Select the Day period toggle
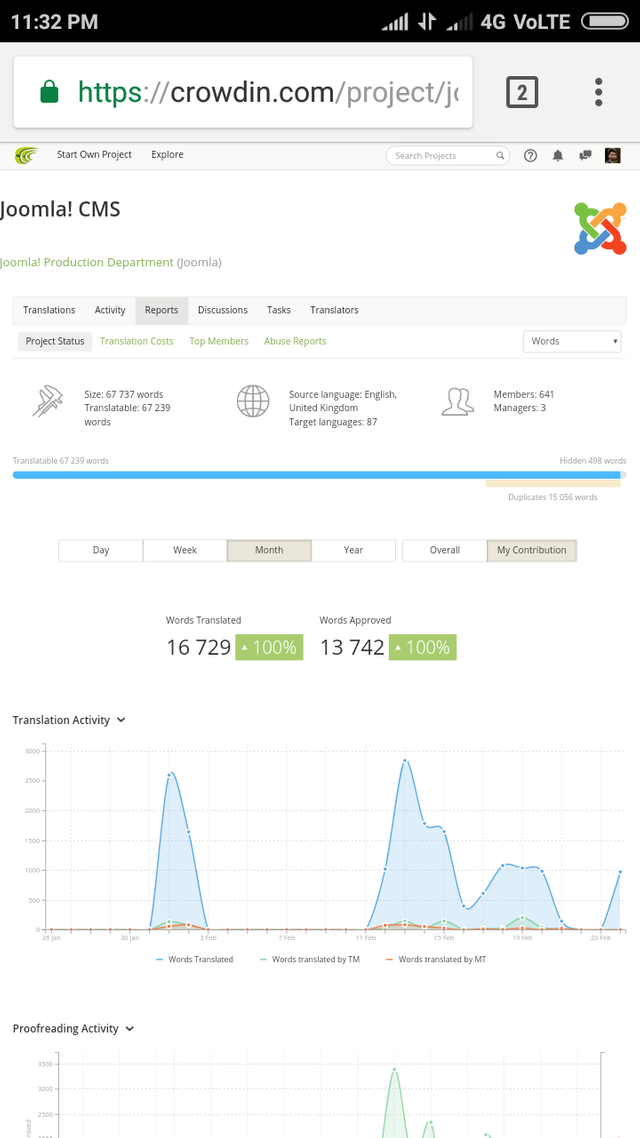The image size is (640, 1138). tap(101, 550)
